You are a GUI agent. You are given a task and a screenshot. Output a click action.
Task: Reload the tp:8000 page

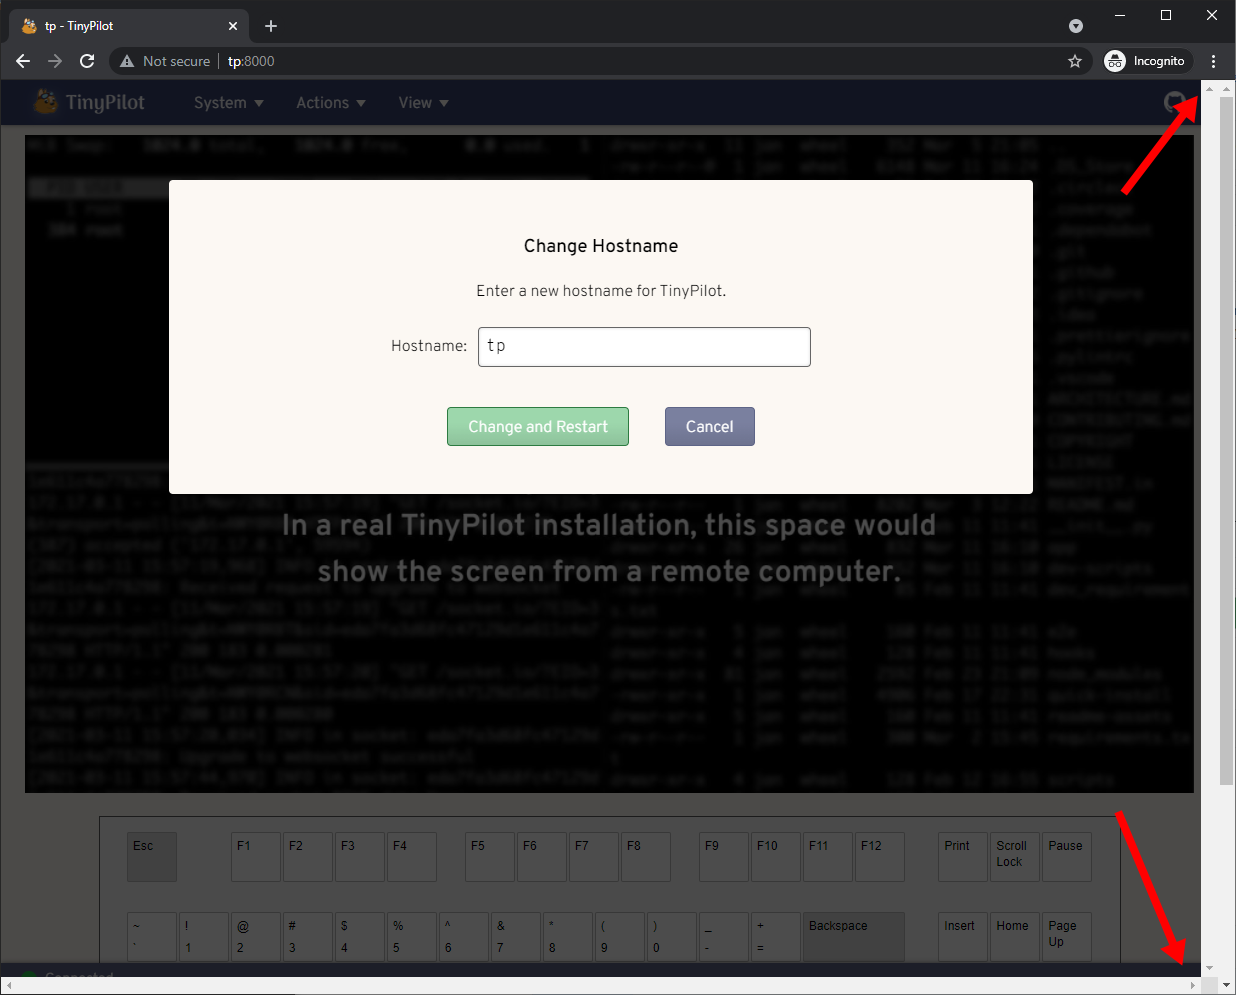pyautogui.click(x=87, y=61)
